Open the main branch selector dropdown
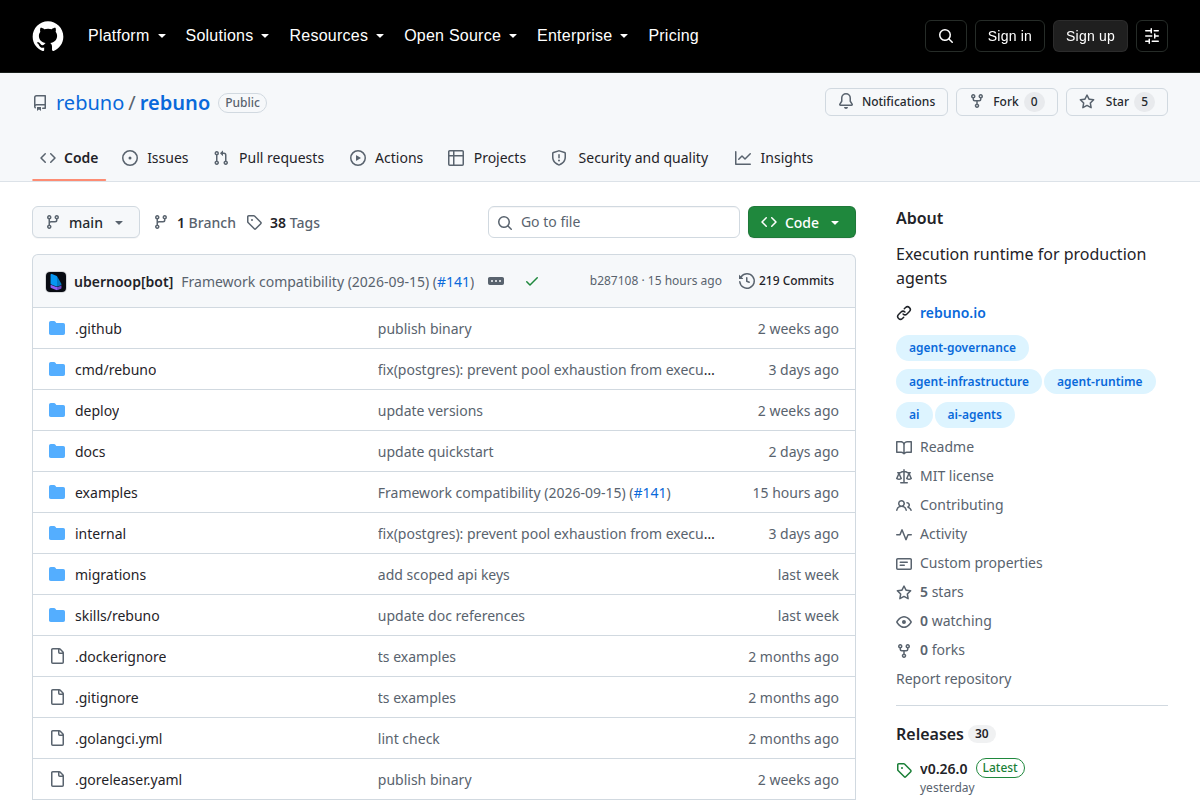This screenshot has height=800, width=1200. (86, 223)
